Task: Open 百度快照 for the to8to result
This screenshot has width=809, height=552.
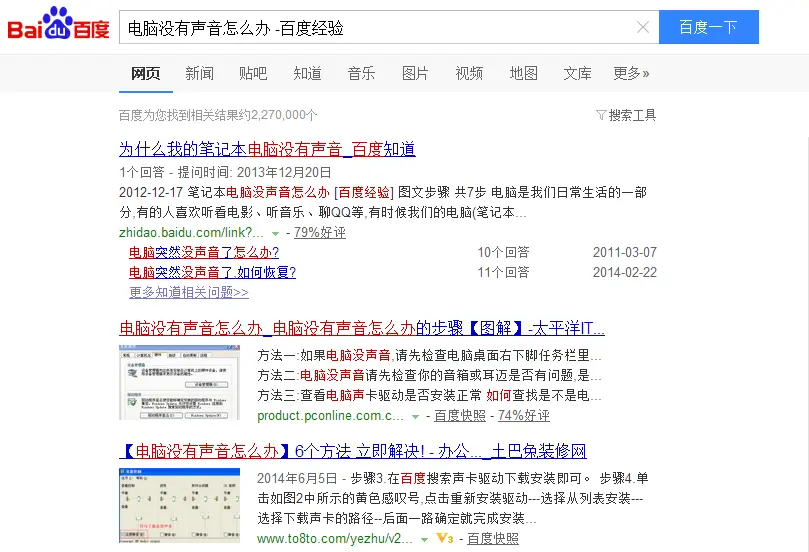Action: point(493,539)
